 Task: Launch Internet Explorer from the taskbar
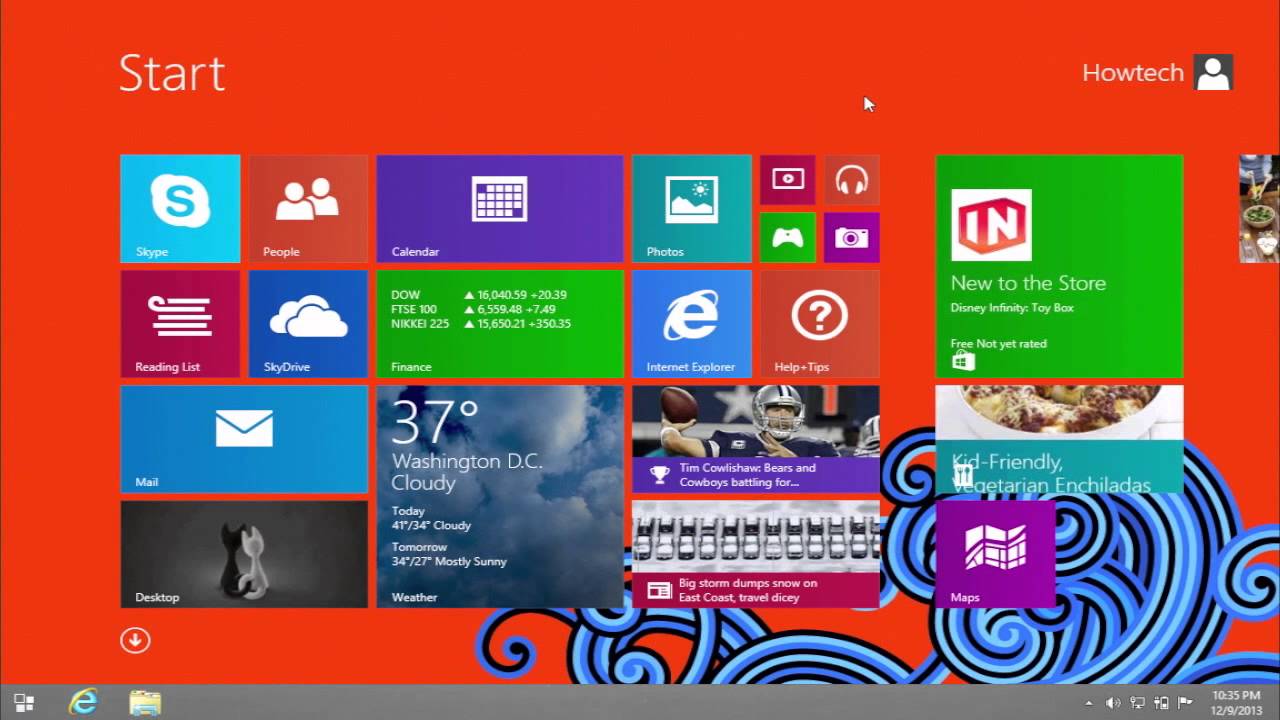point(83,702)
